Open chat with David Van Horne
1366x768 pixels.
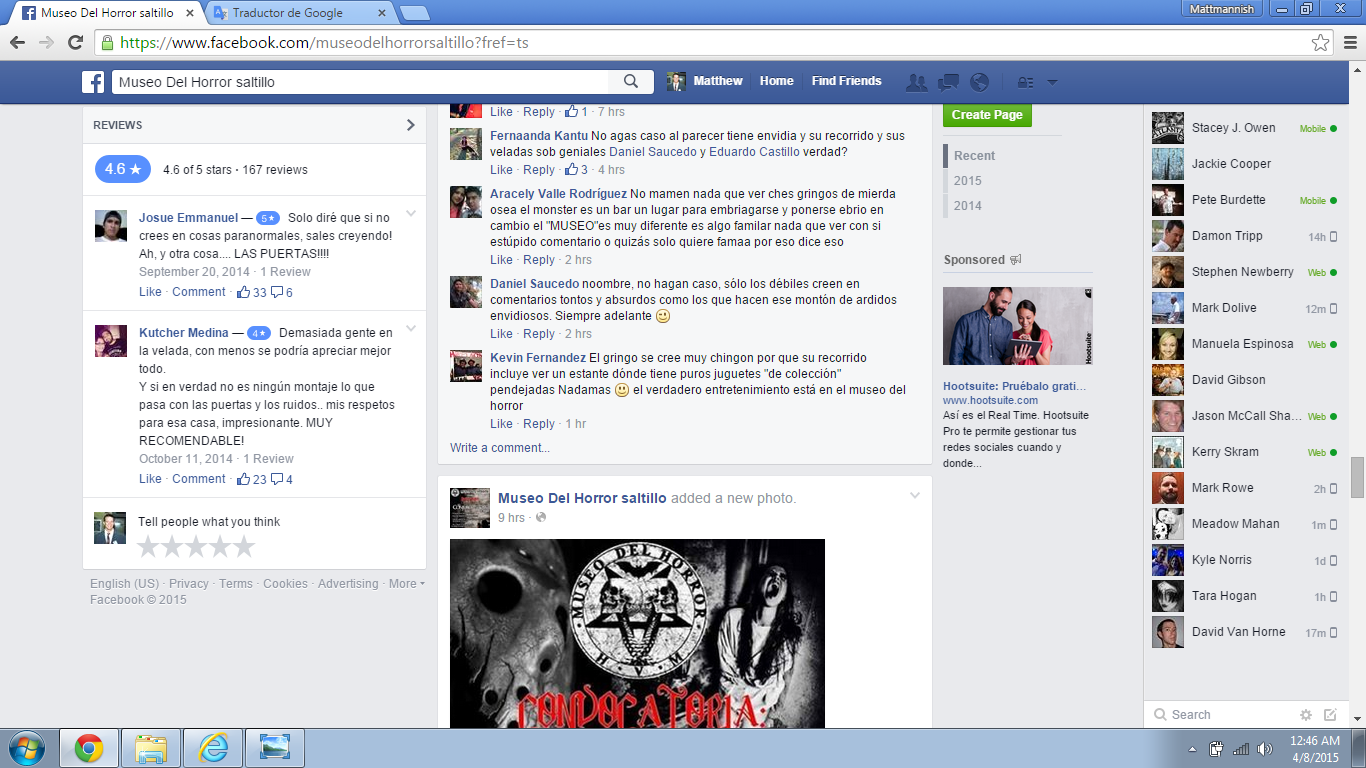1245,632
